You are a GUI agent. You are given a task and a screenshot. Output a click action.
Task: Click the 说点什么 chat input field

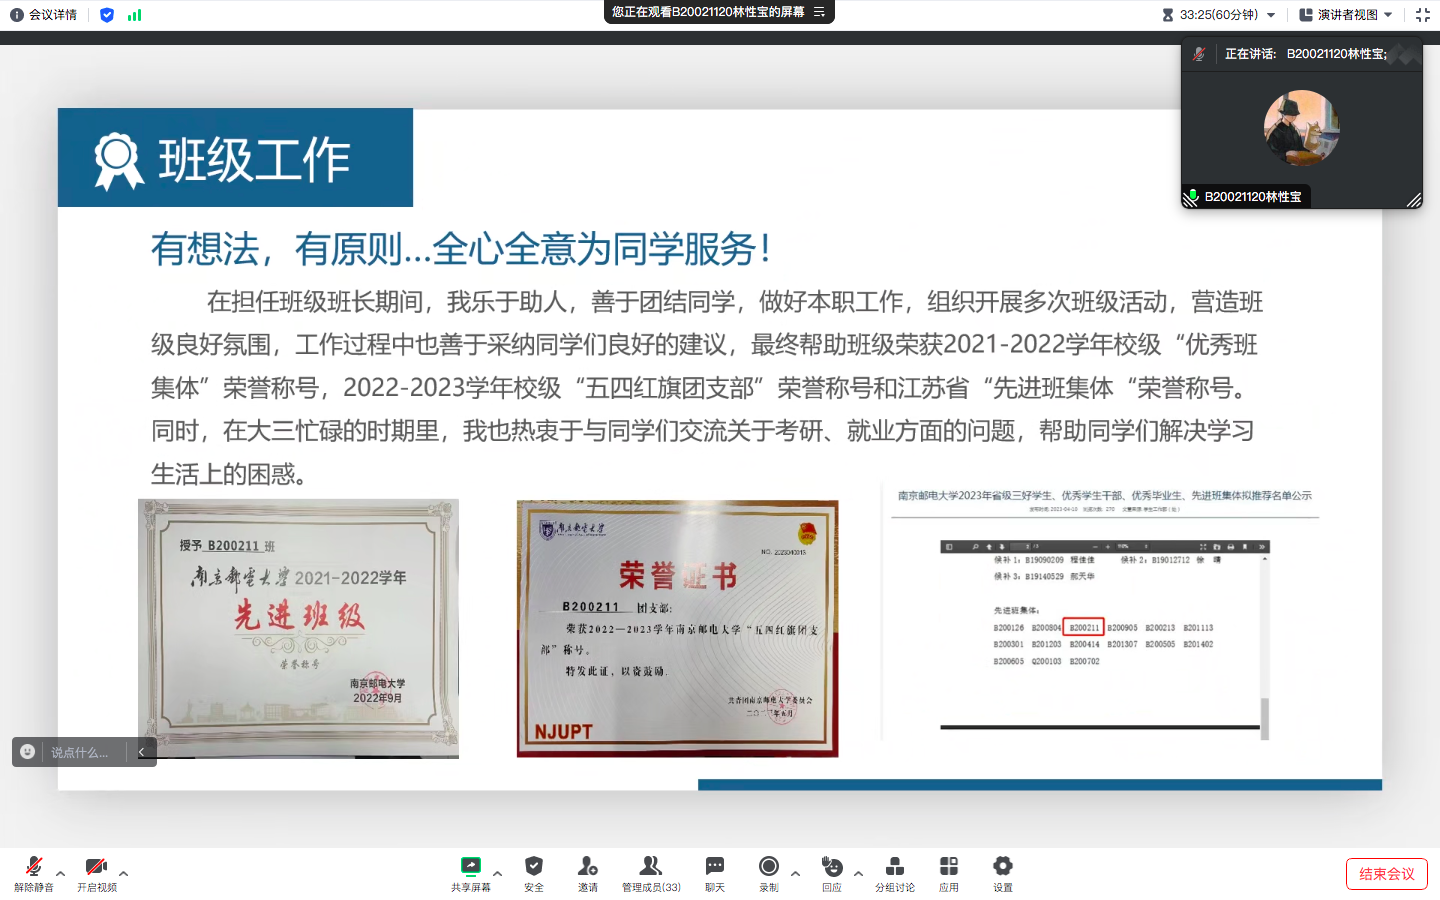[80, 752]
